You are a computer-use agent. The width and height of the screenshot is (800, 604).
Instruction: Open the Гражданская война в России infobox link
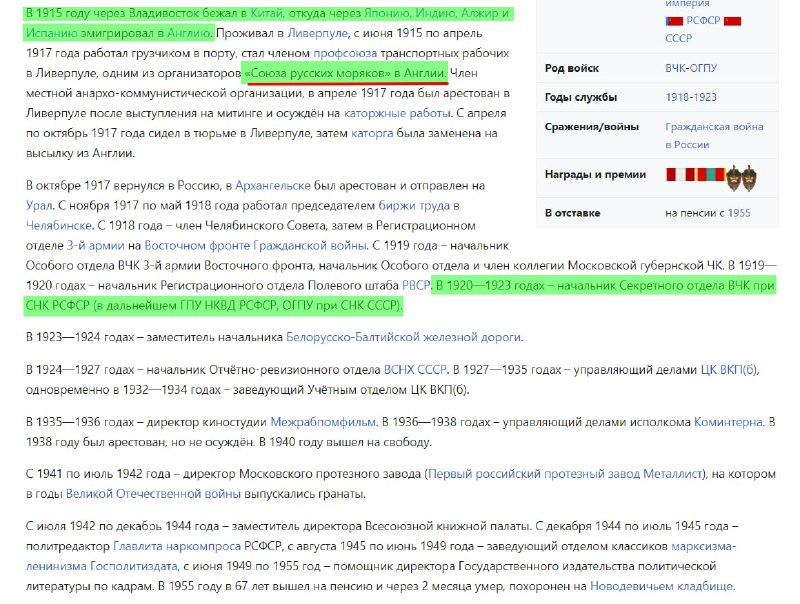click(x=714, y=136)
